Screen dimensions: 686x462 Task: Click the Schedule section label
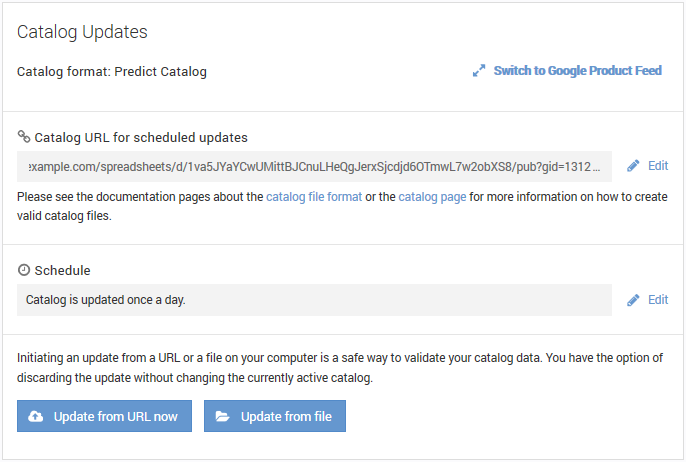(x=62, y=270)
